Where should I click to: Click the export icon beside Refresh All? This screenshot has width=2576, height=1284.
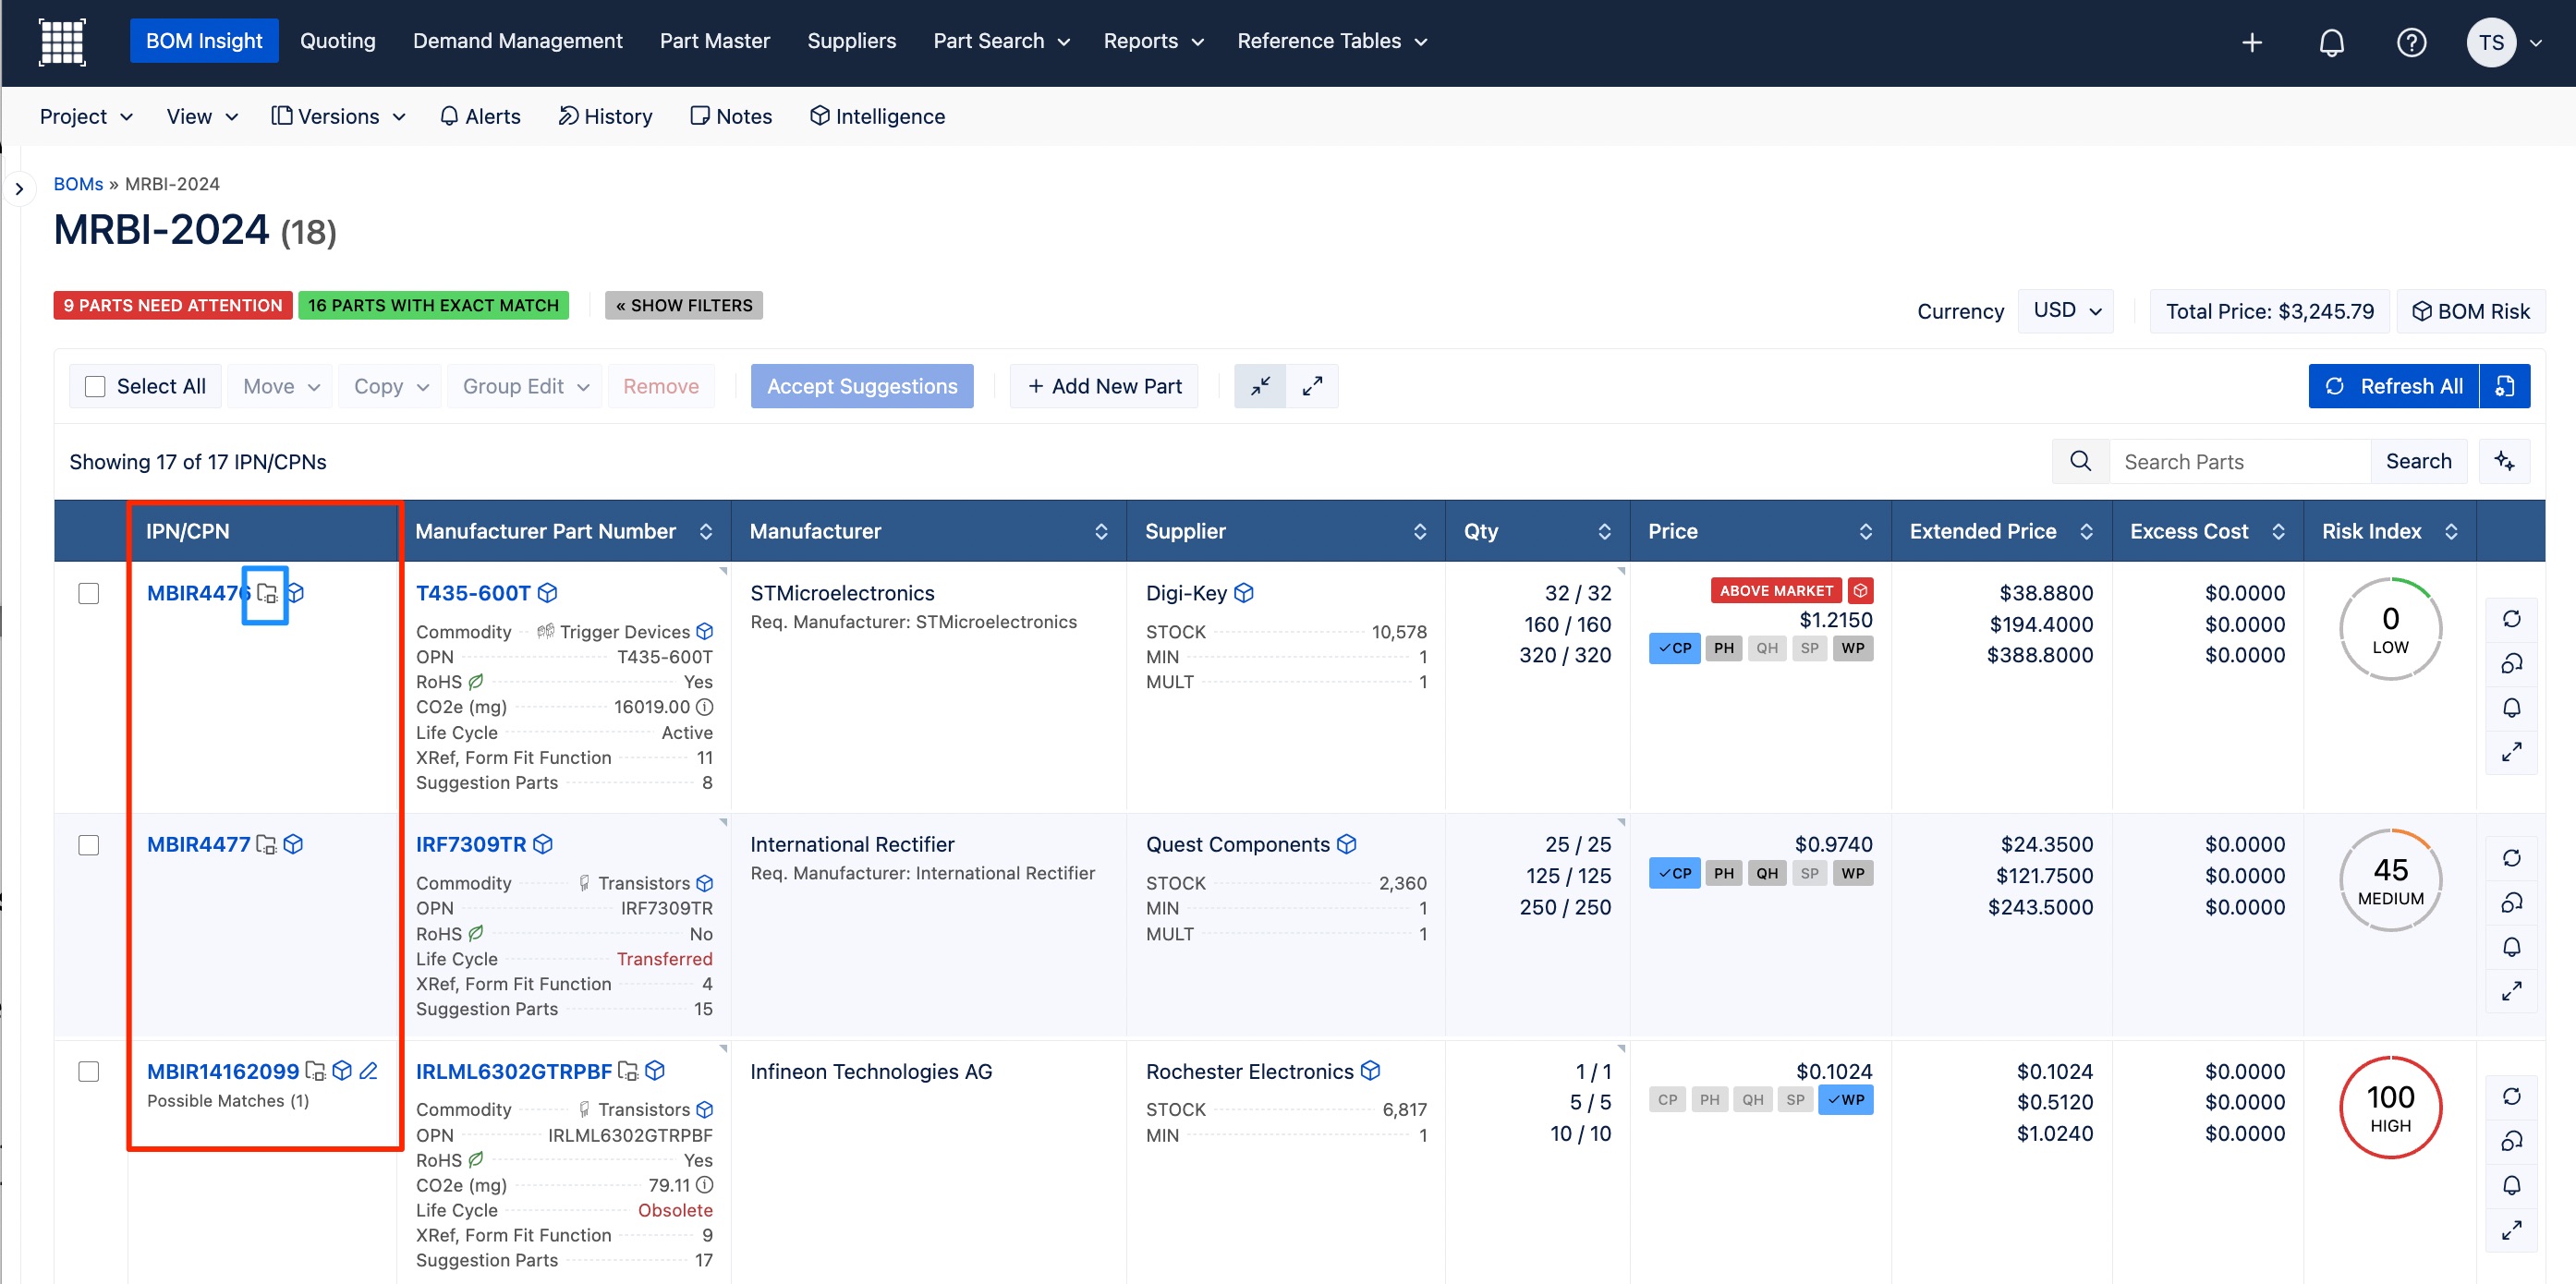click(2505, 386)
